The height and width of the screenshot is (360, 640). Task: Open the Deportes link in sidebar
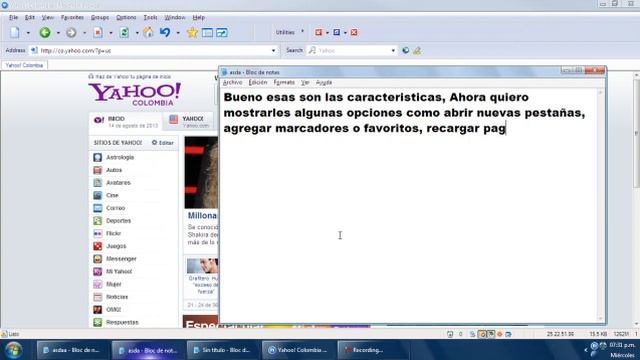(x=118, y=220)
